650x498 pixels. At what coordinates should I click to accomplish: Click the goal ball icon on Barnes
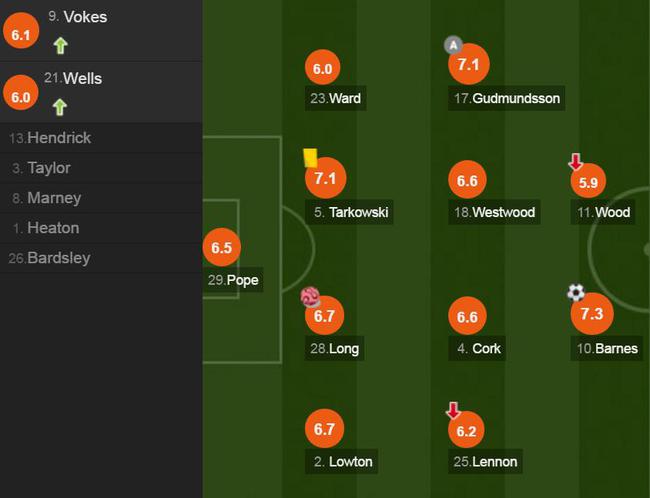[576, 292]
